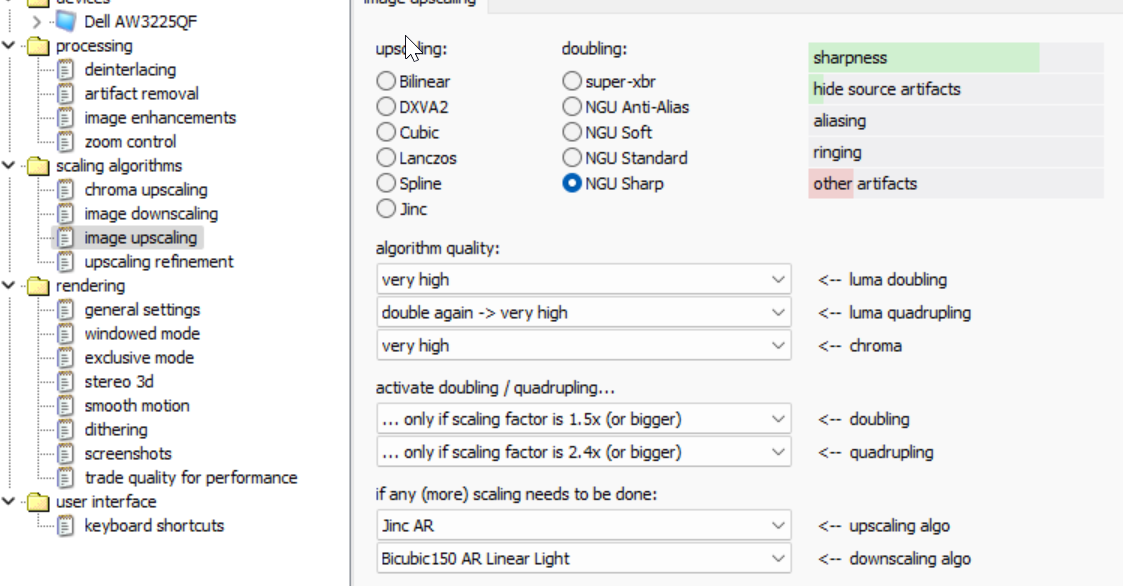1123x586 pixels.
Task: Click the Dell AW3225QF monitor icon
Action: click(x=66, y=21)
